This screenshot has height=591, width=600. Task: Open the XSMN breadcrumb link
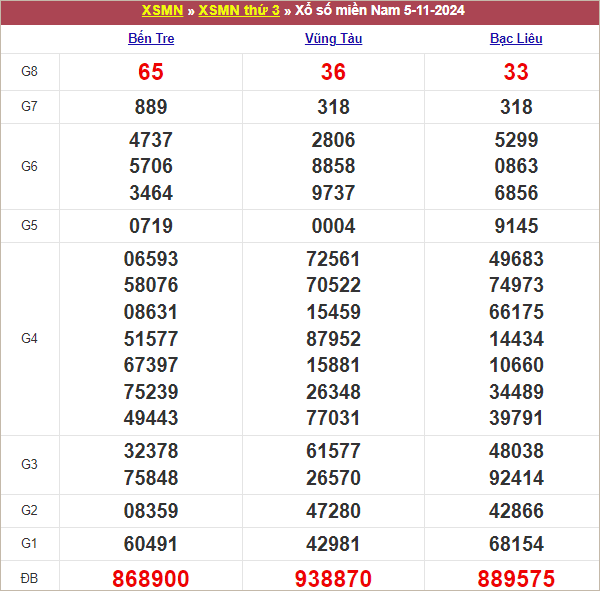click(x=162, y=10)
